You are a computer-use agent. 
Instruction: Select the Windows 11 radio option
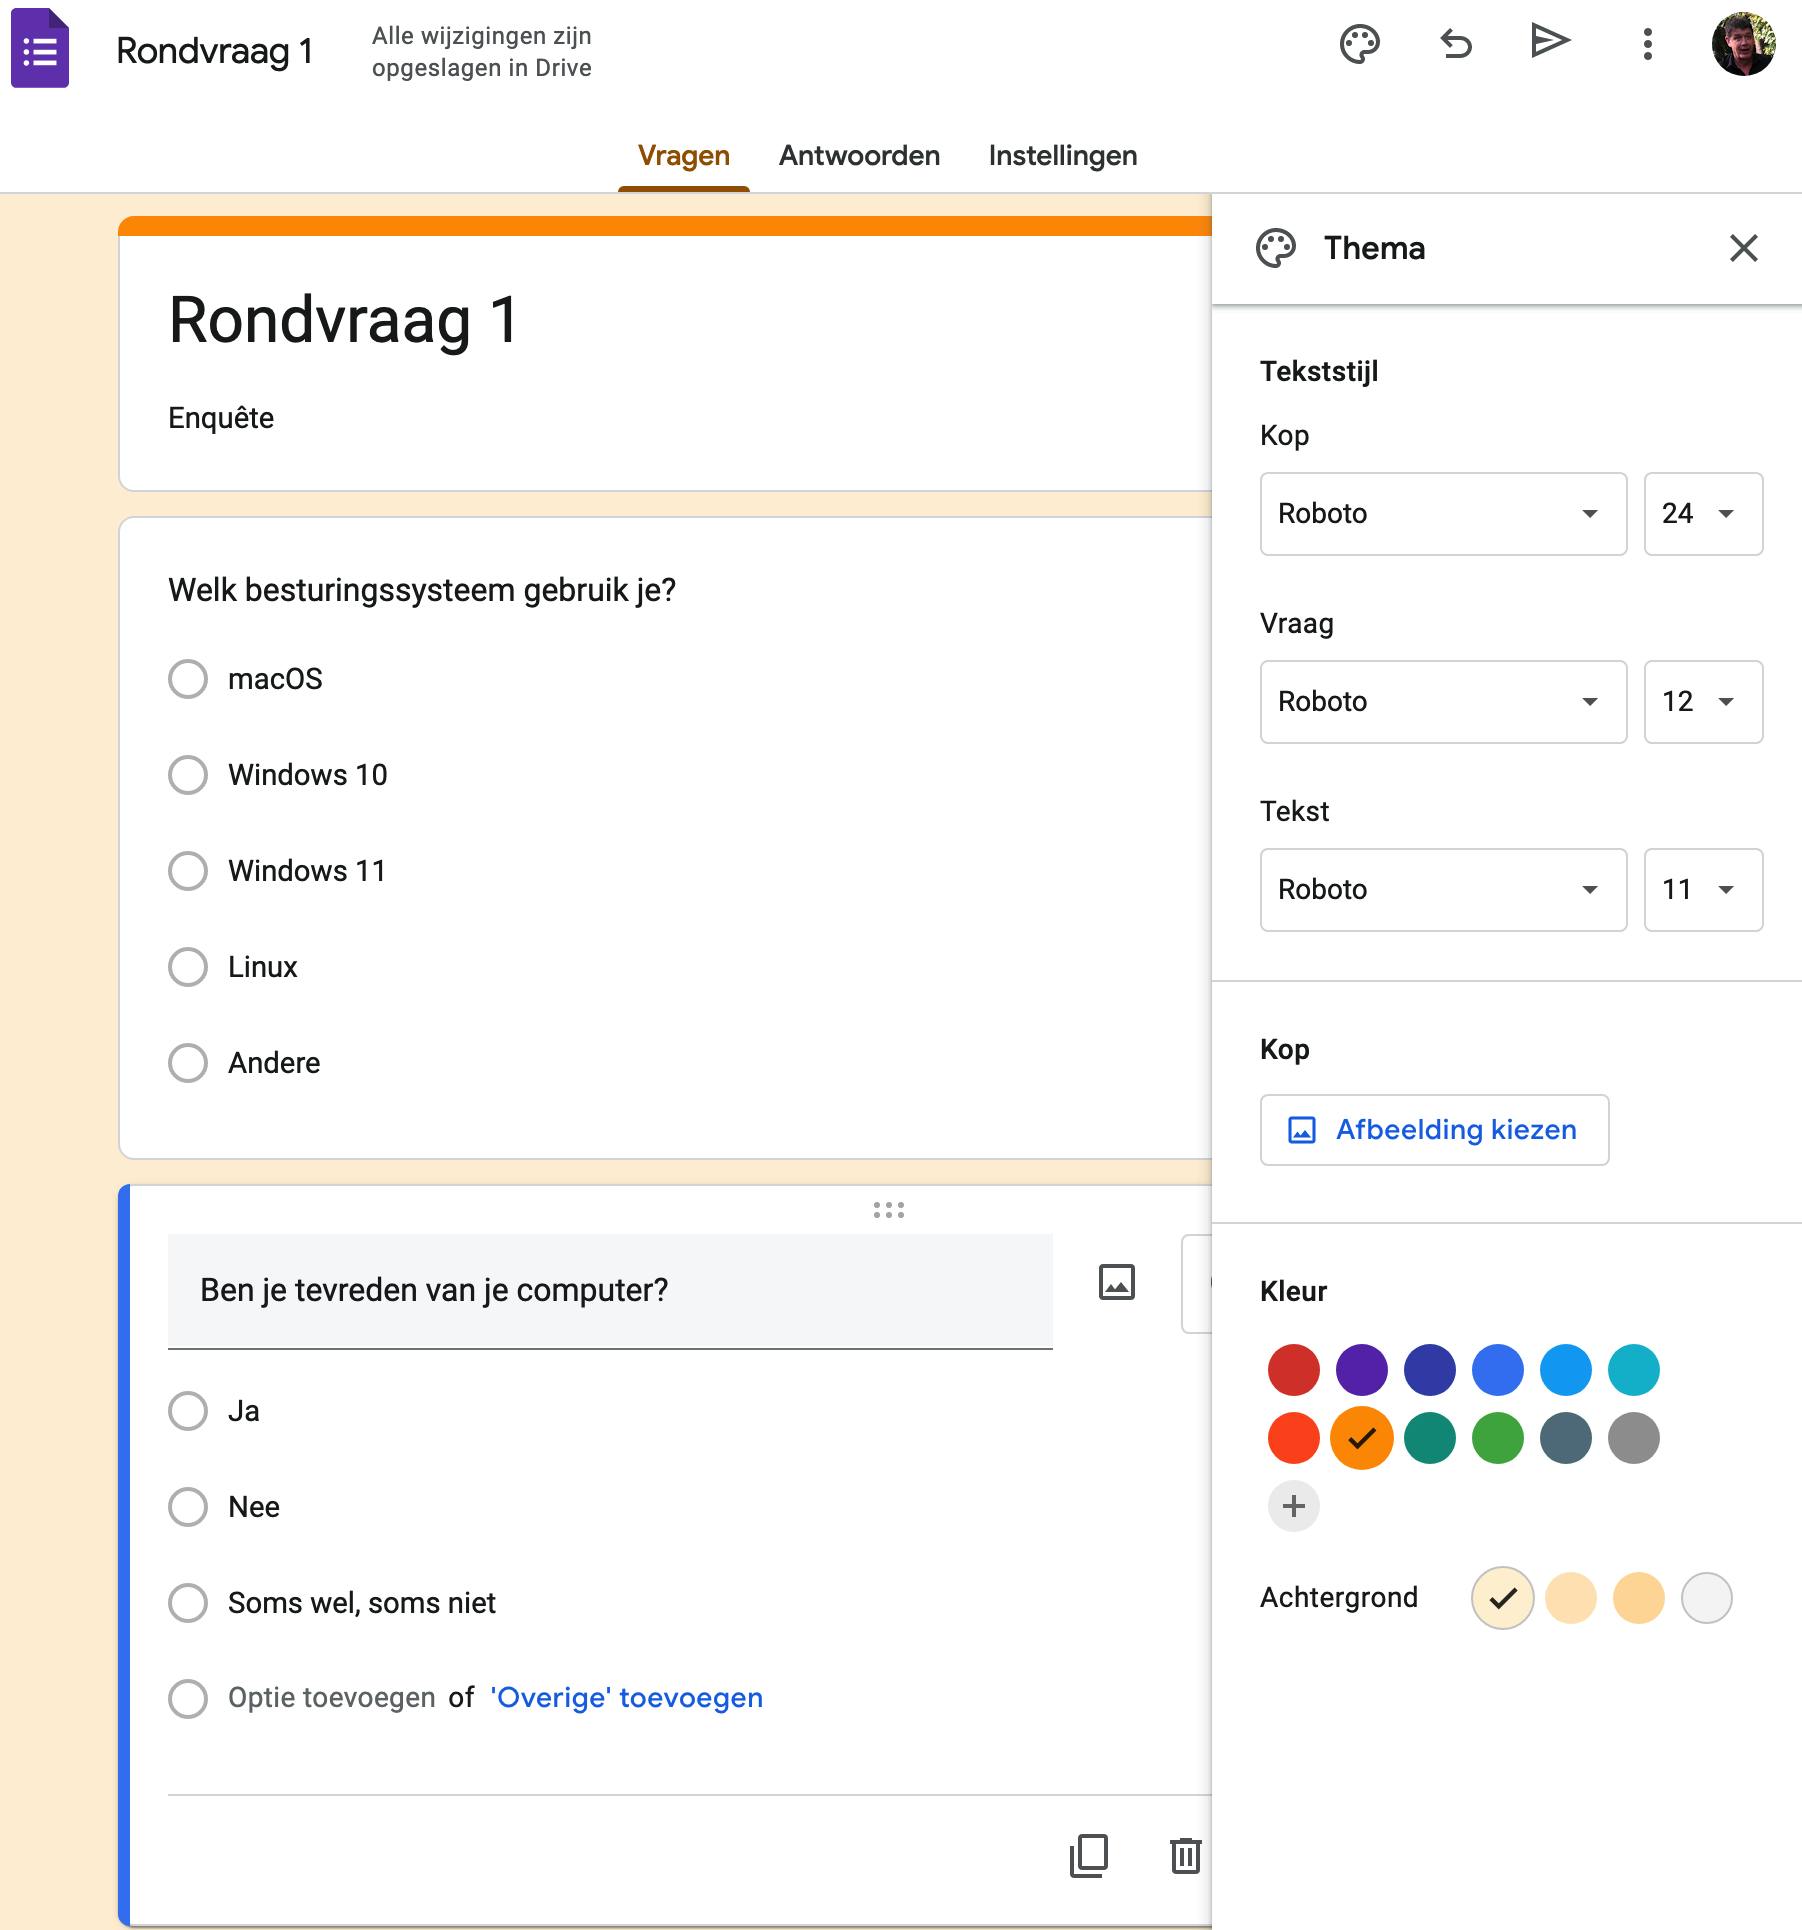(x=188, y=871)
